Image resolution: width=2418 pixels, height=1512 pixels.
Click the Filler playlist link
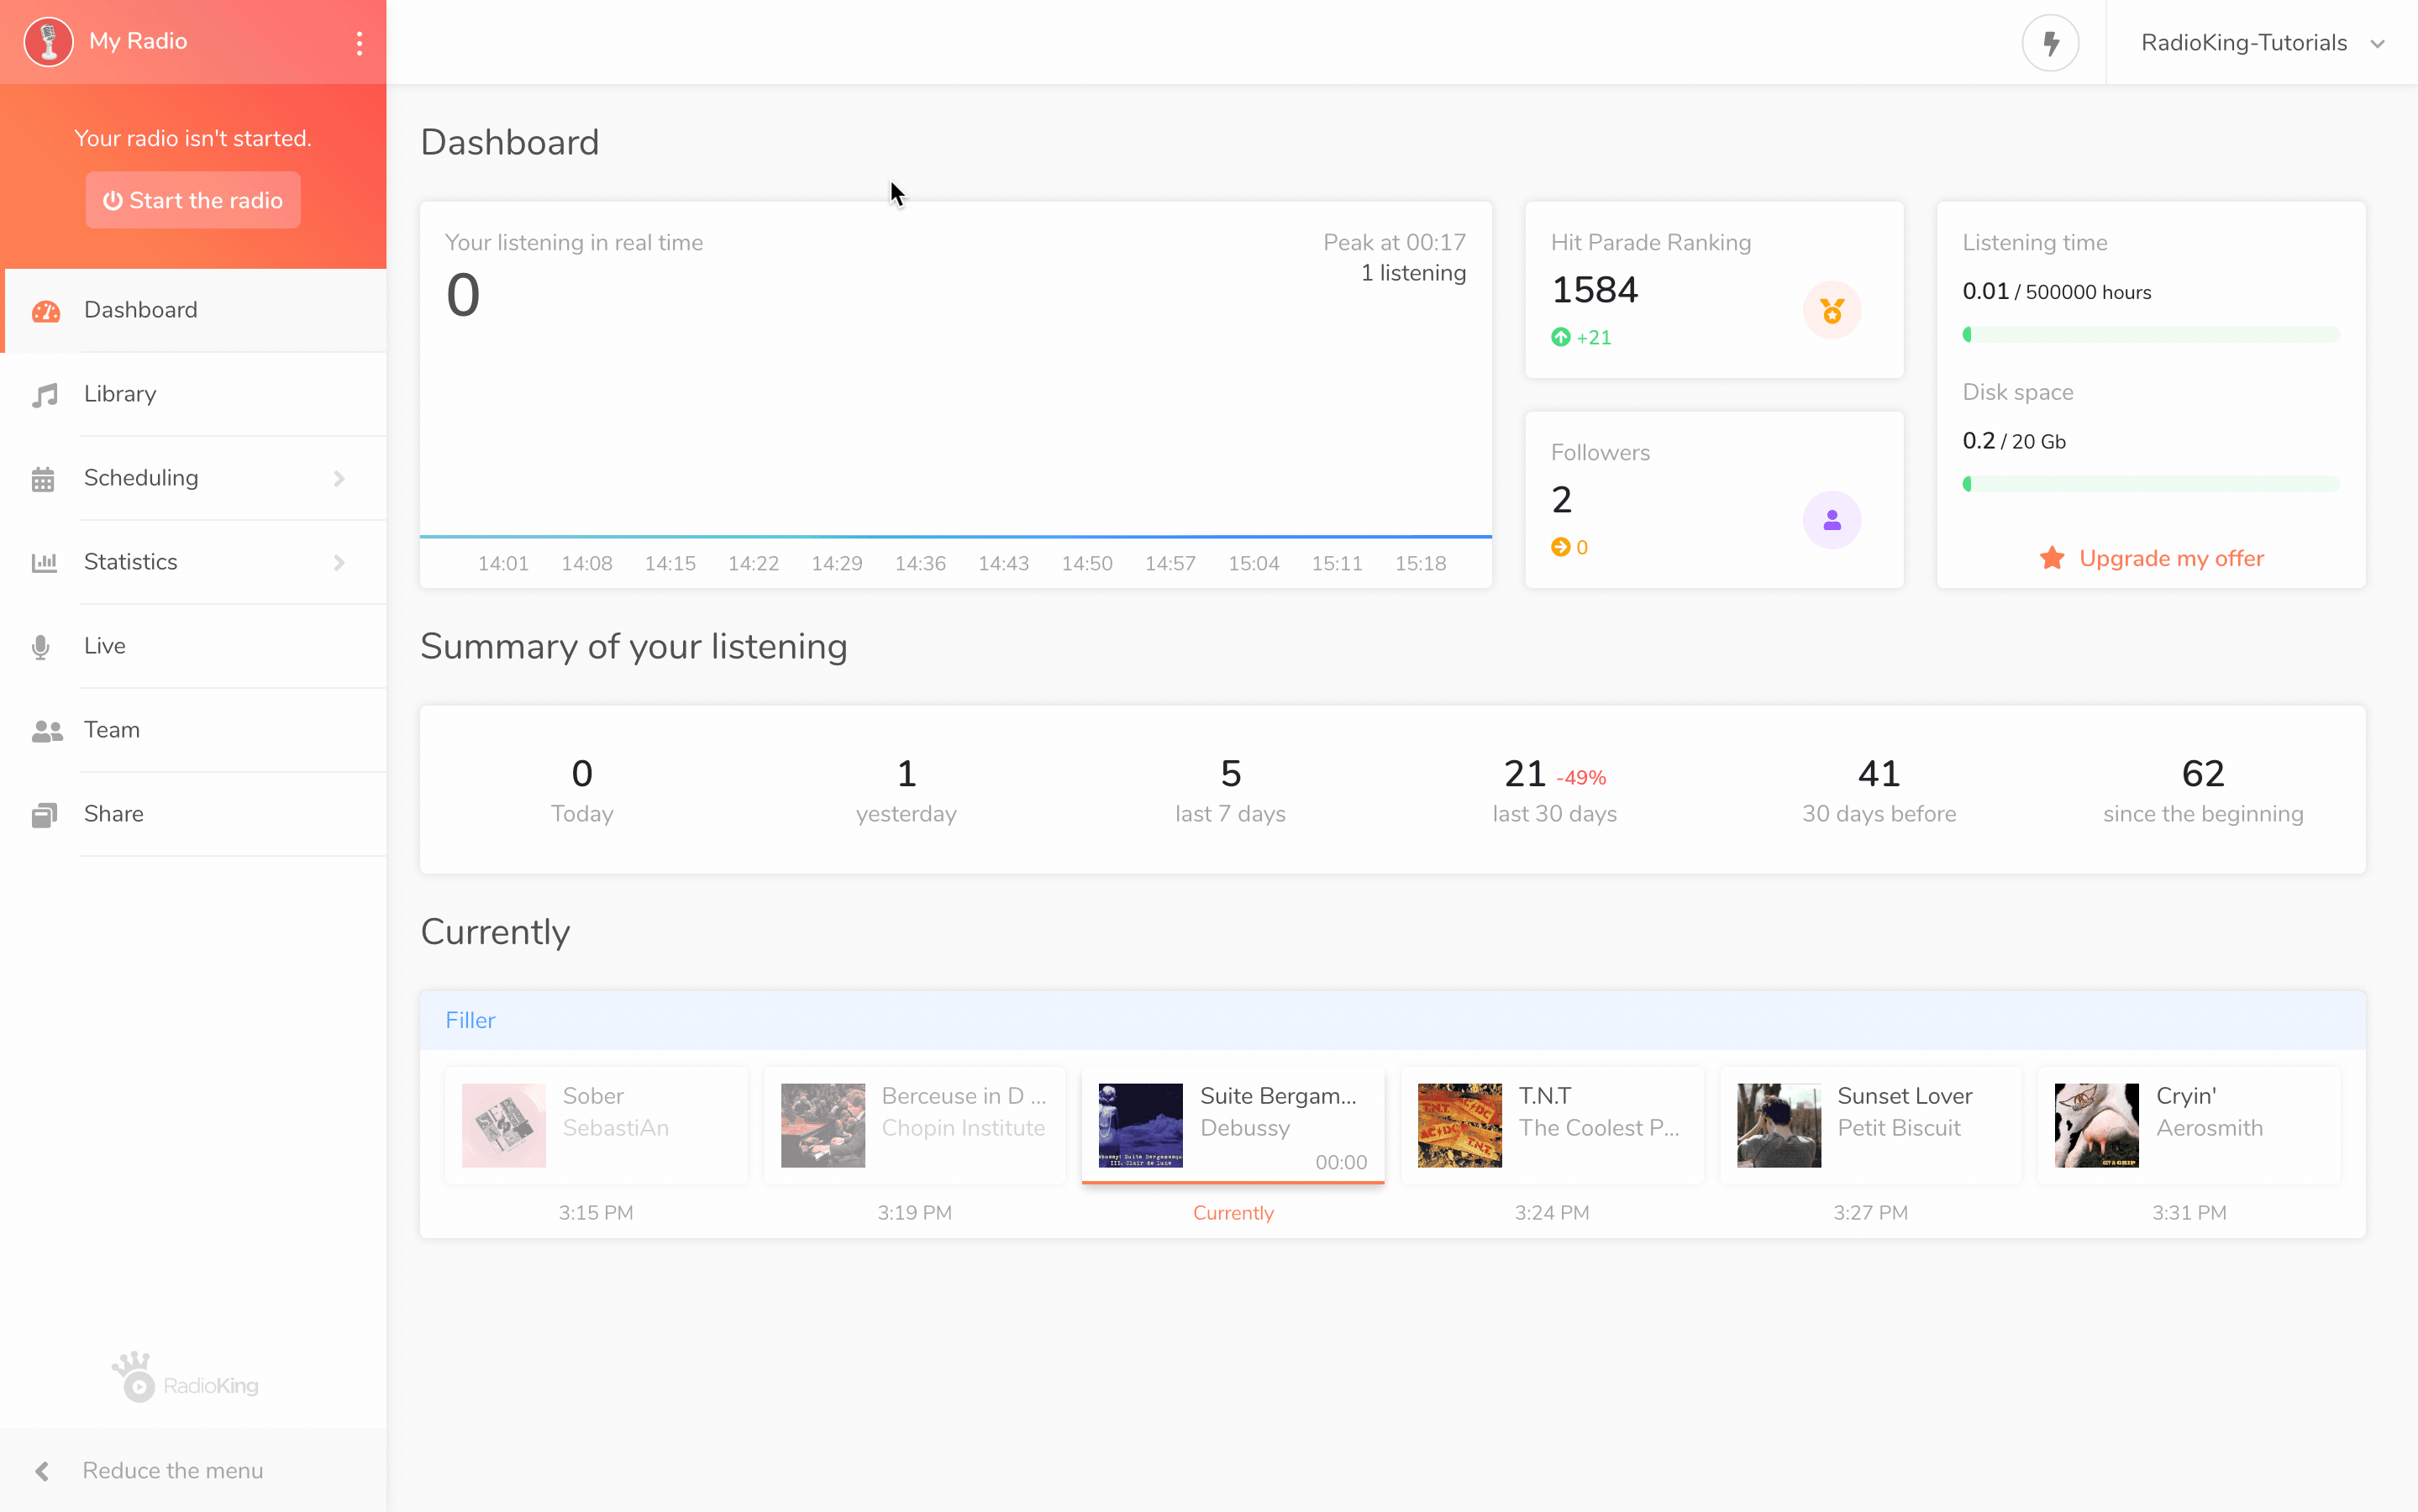pos(470,1020)
